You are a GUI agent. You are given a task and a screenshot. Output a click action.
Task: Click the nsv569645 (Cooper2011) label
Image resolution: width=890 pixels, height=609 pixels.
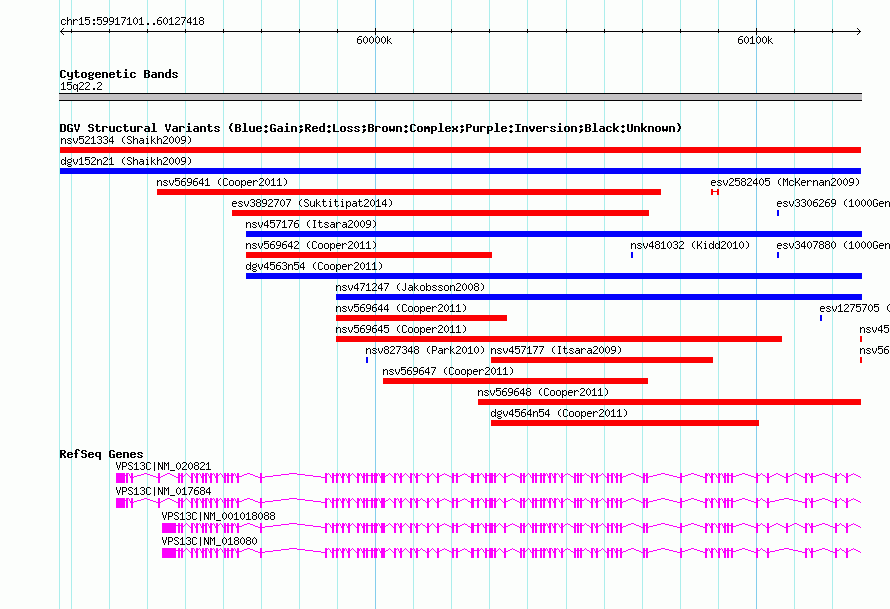click(x=401, y=329)
